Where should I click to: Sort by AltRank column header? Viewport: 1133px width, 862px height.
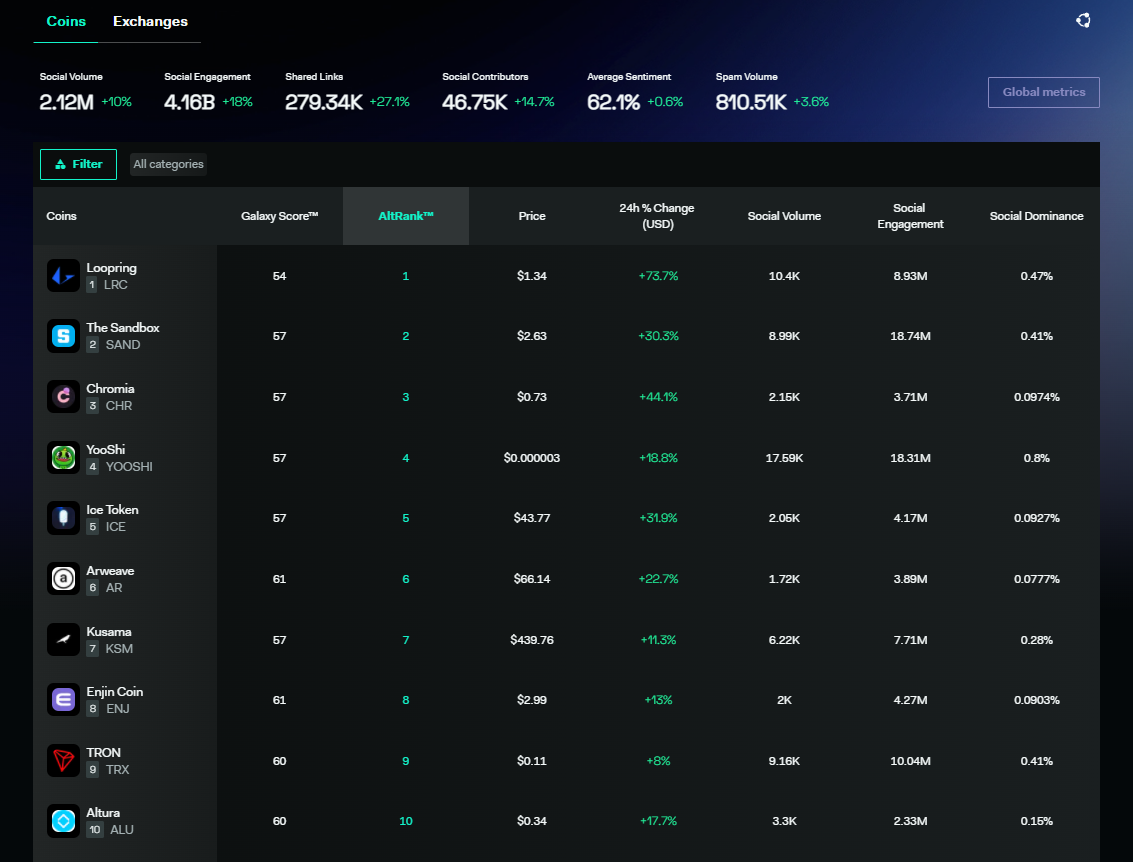tap(405, 216)
